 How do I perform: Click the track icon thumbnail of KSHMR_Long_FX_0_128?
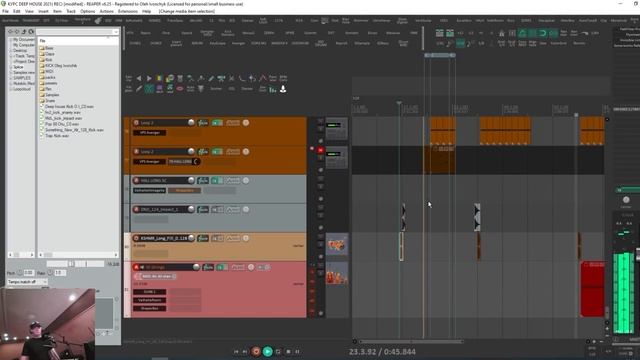[x=337, y=244]
